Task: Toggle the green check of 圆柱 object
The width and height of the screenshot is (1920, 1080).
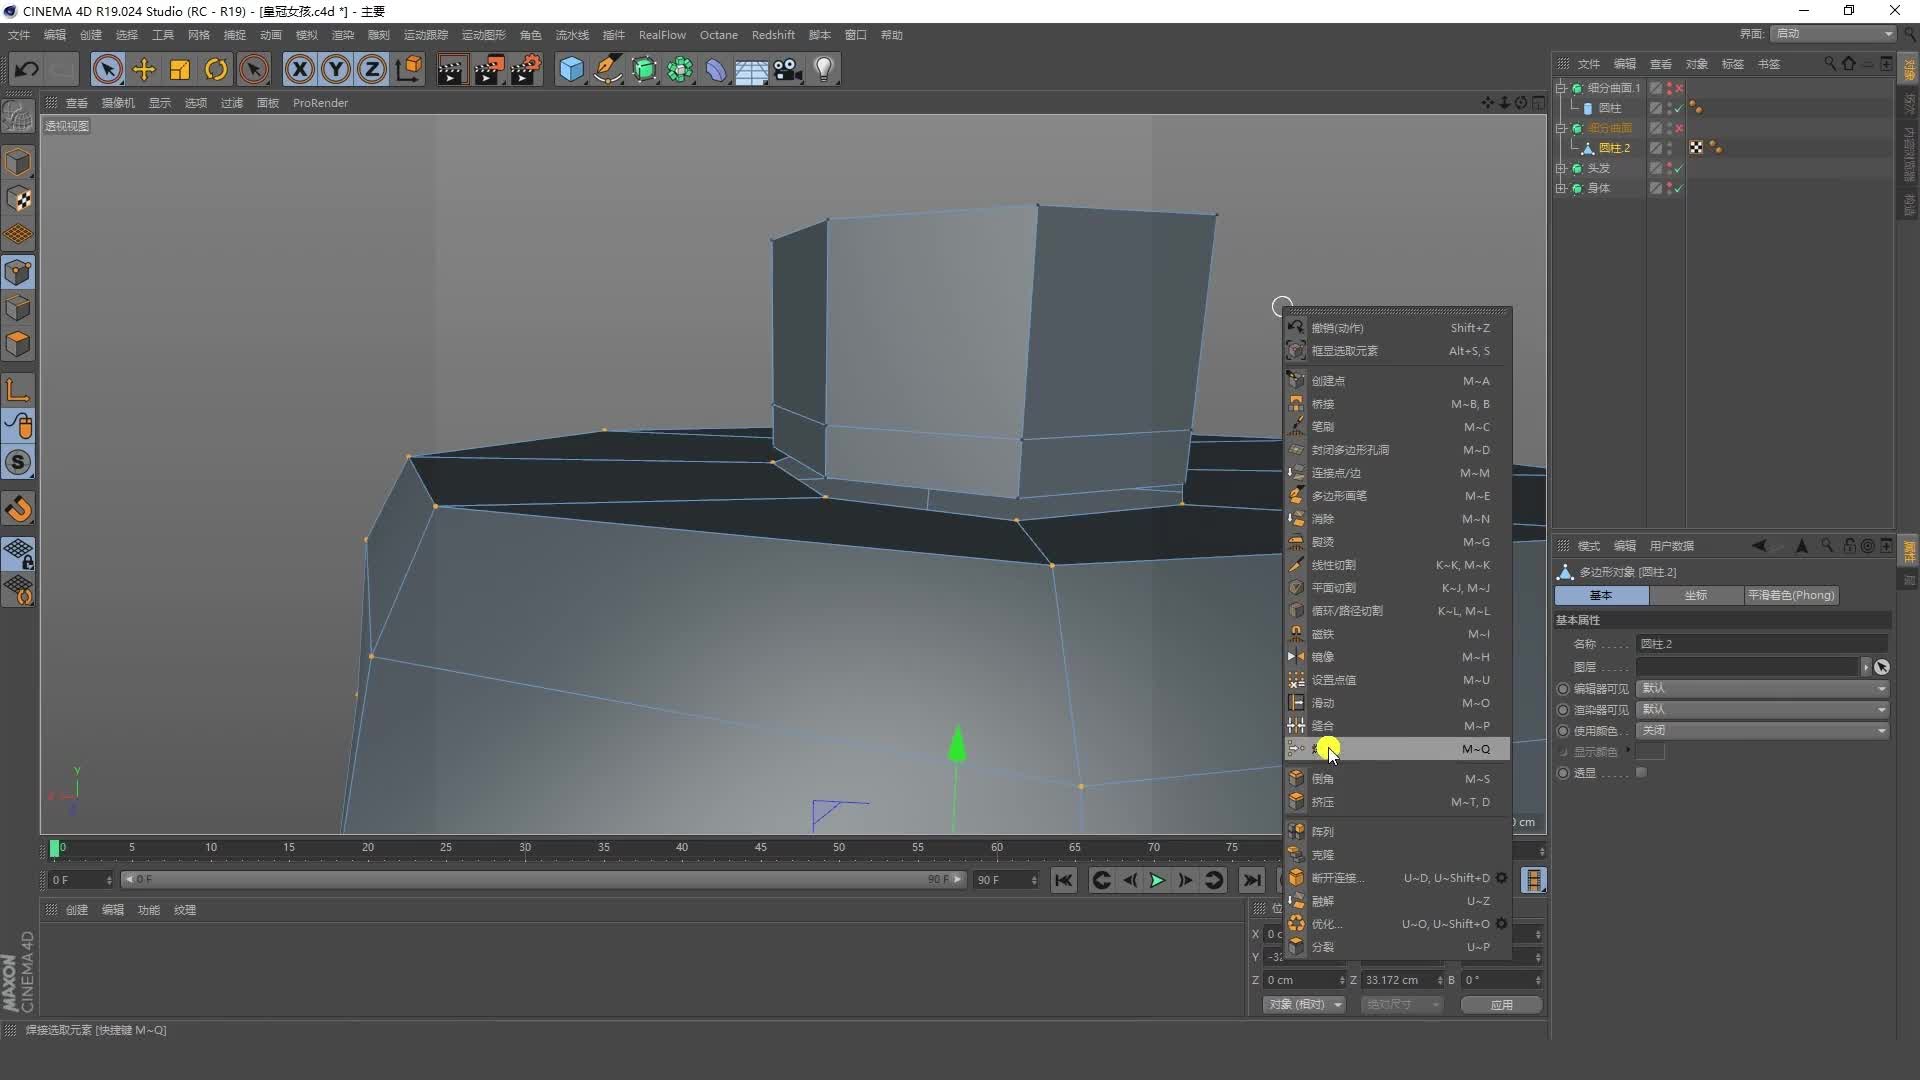Action: pyautogui.click(x=1679, y=108)
